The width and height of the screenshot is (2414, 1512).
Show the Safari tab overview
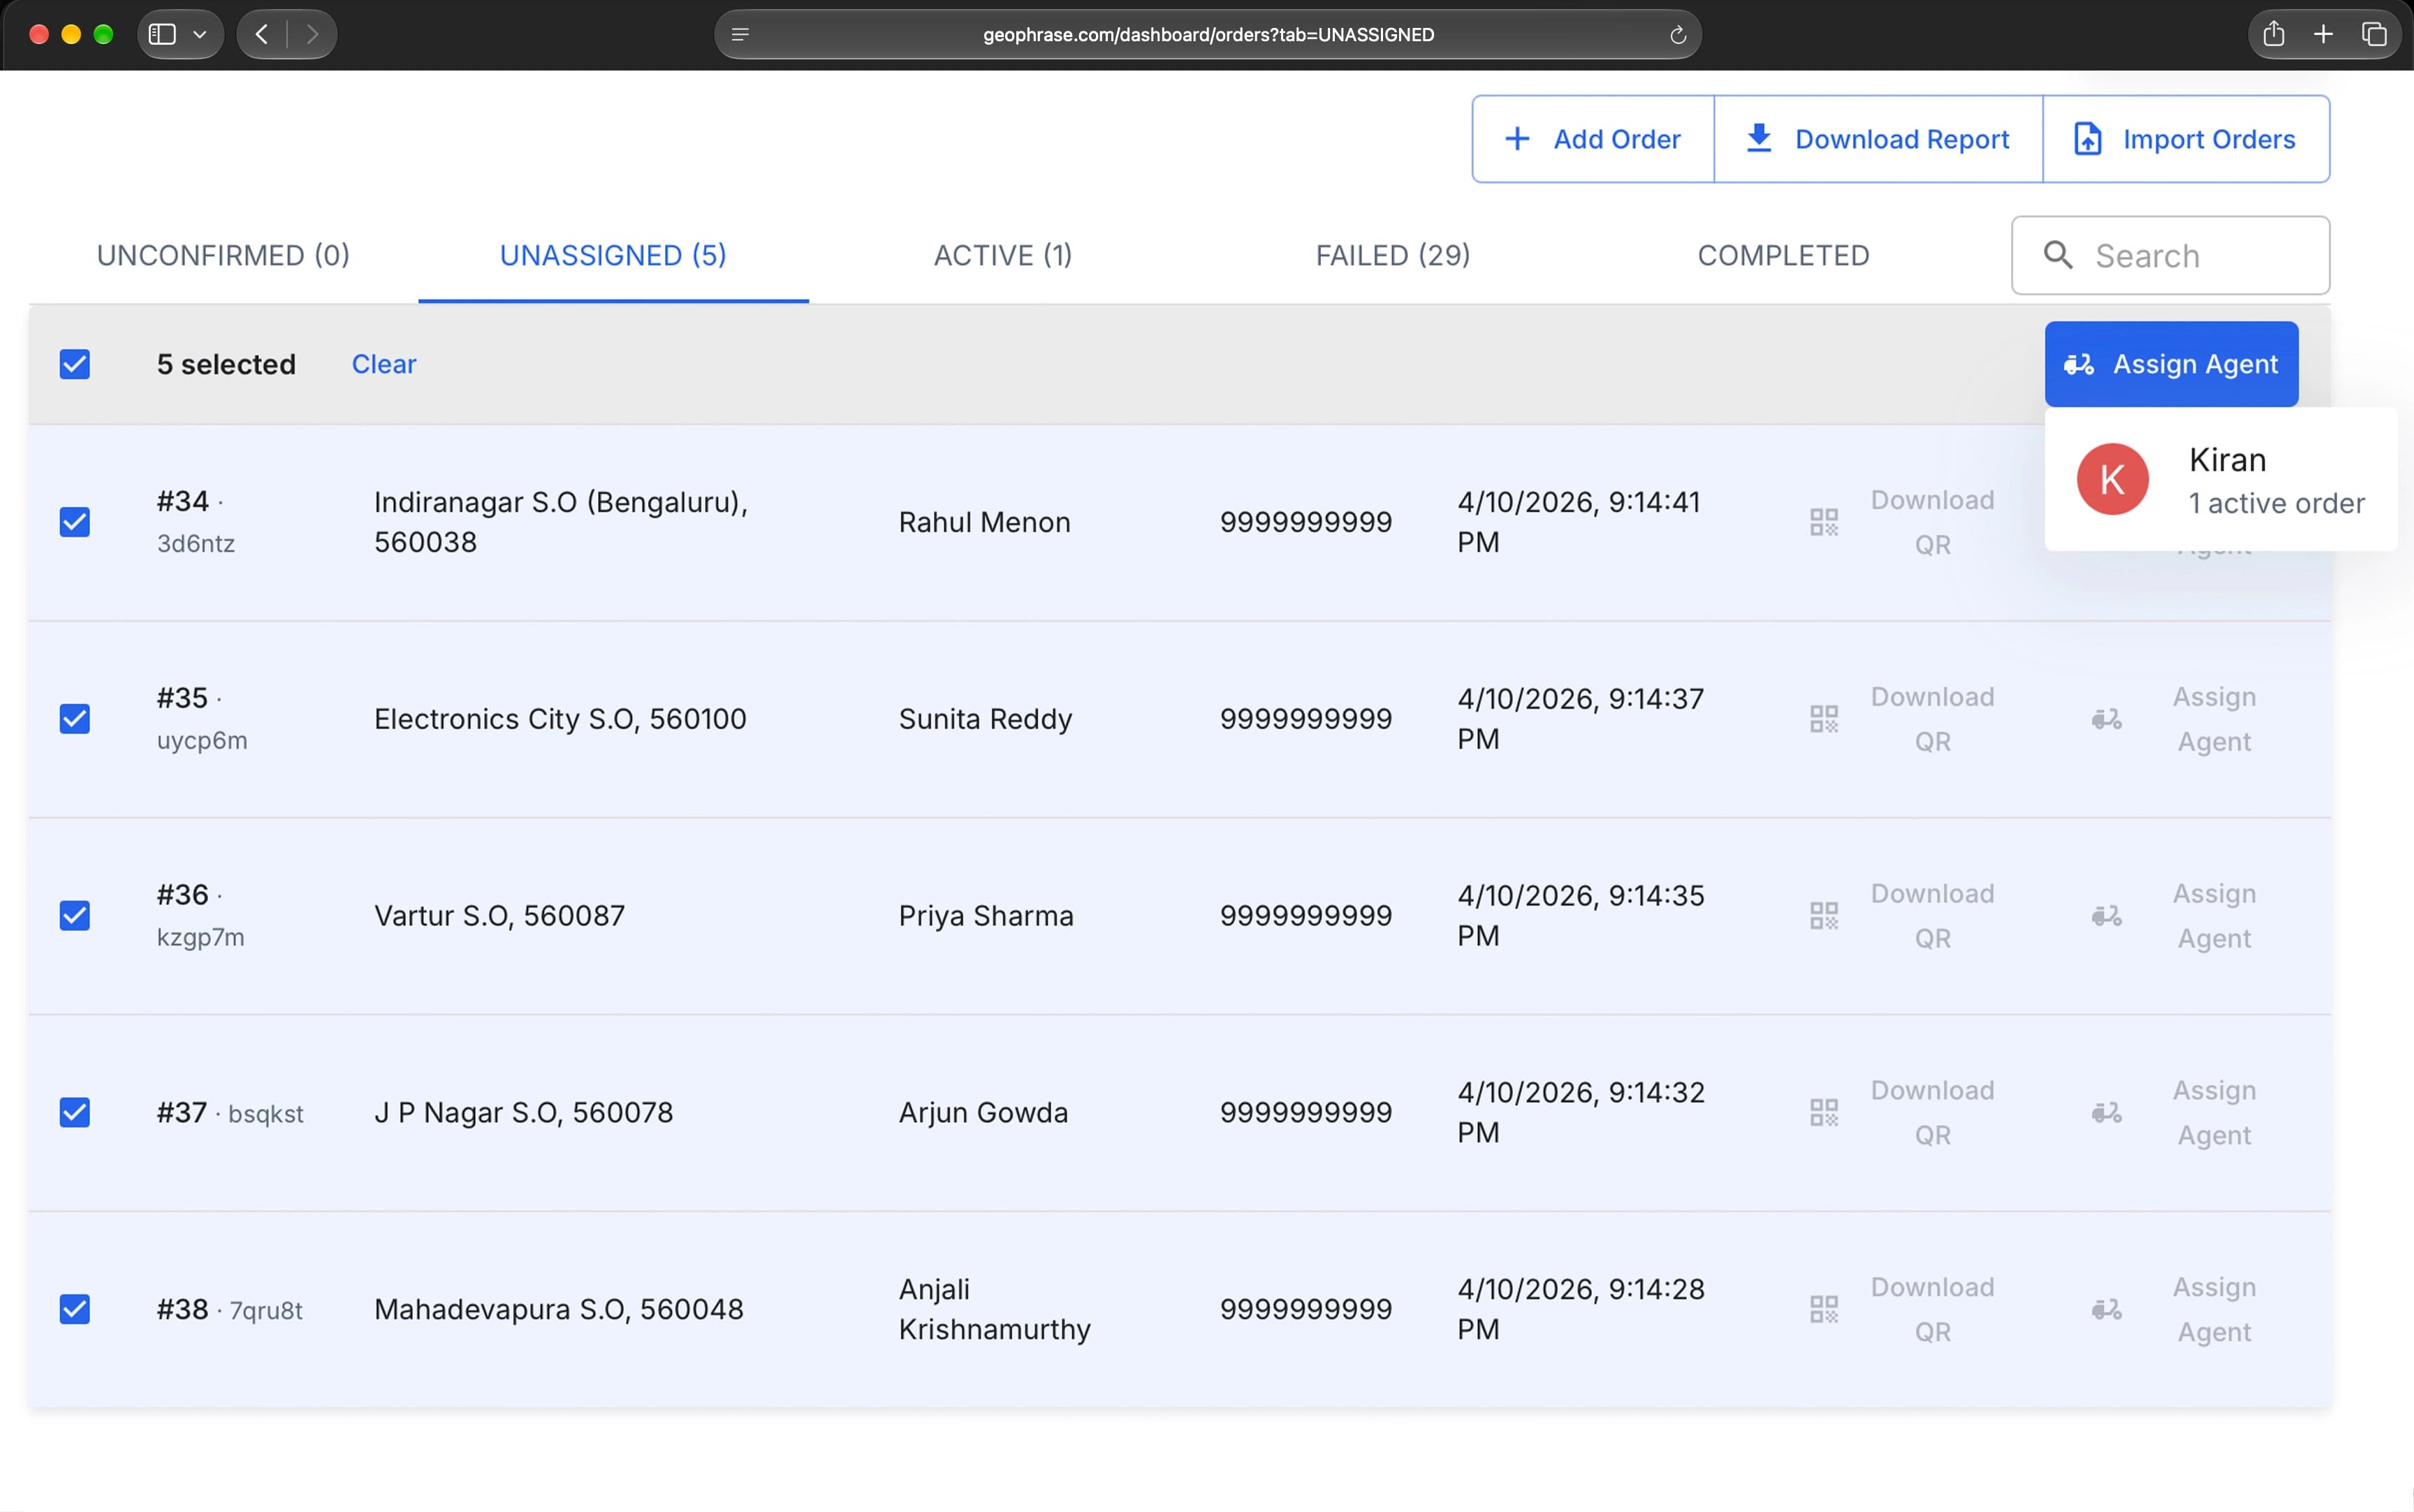pyautogui.click(x=2374, y=34)
